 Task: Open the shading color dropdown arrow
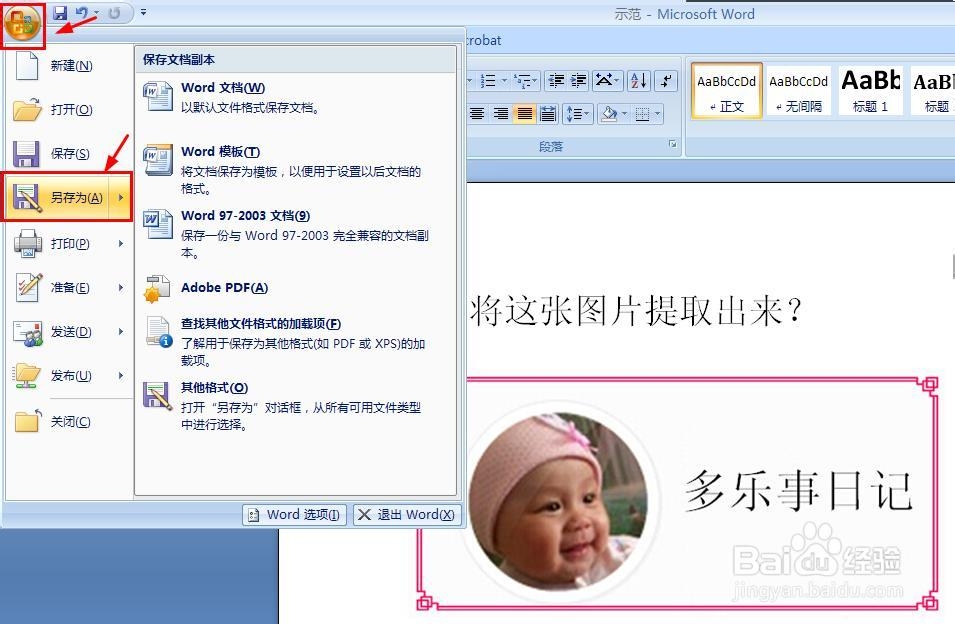(625, 114)
